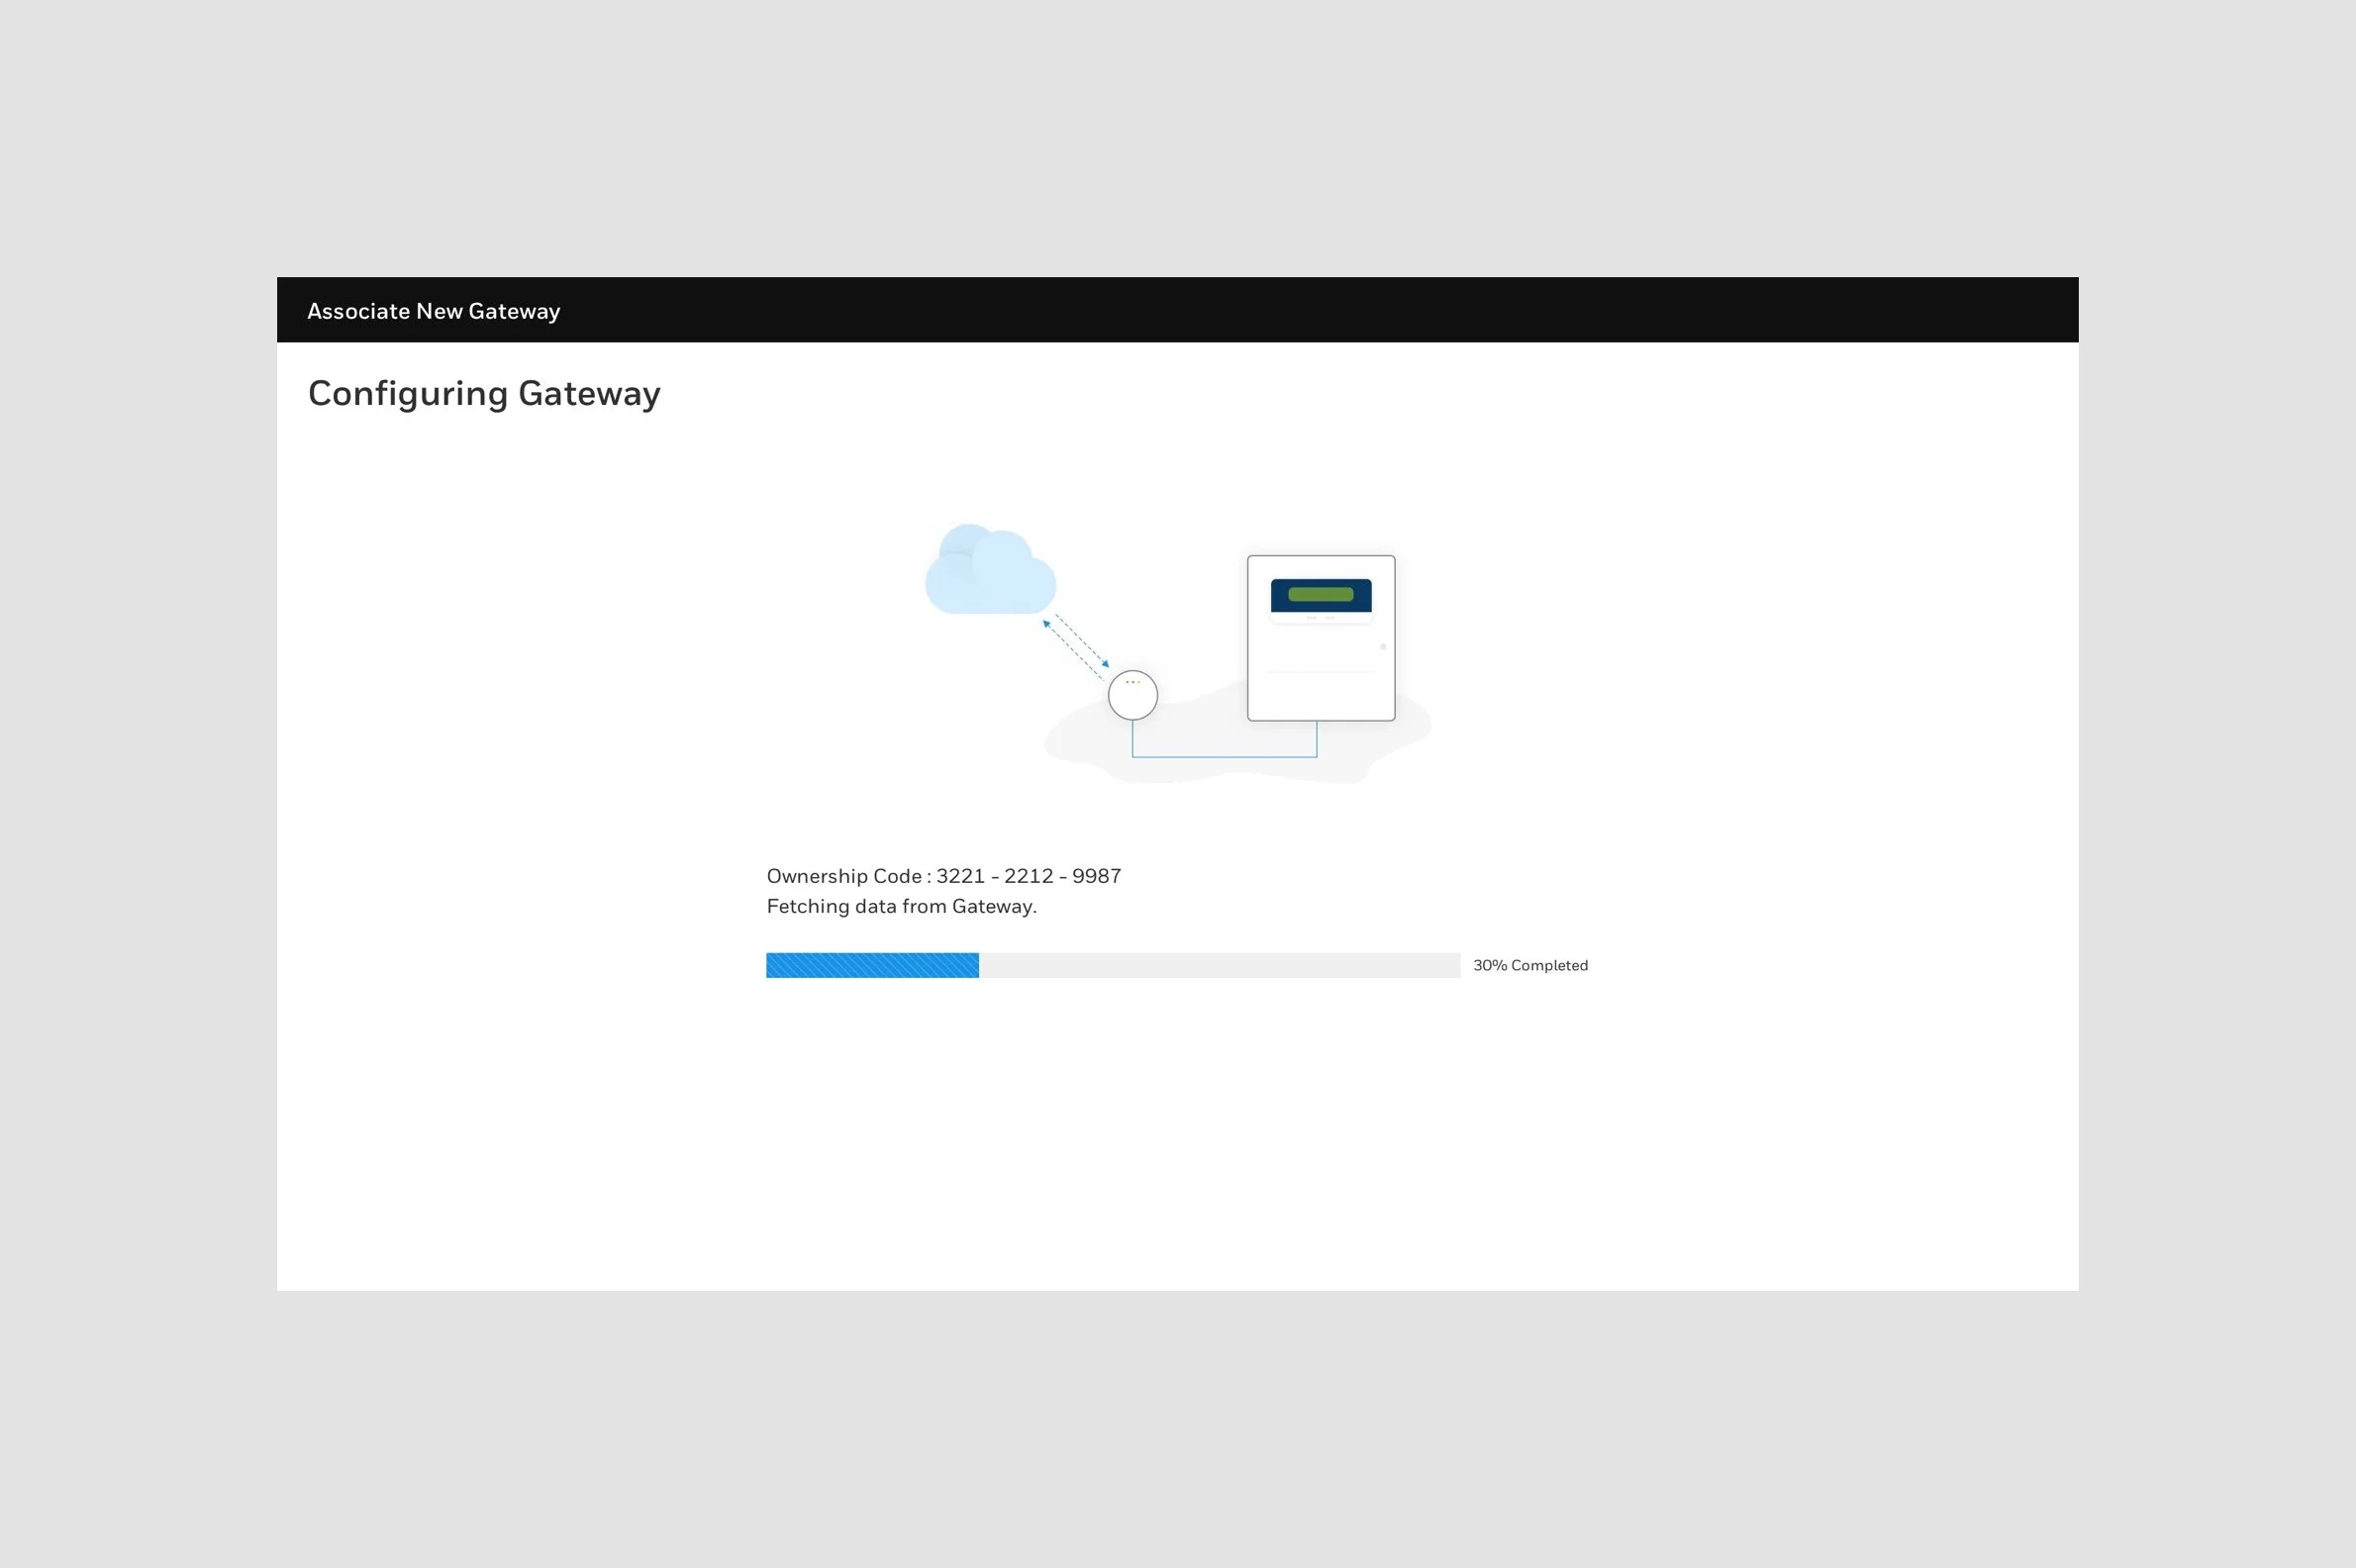Click the blue wire connecting gateway to panel
Screen dimensions: 2356x1568
pyautogui.click(x=1224, y=756)
